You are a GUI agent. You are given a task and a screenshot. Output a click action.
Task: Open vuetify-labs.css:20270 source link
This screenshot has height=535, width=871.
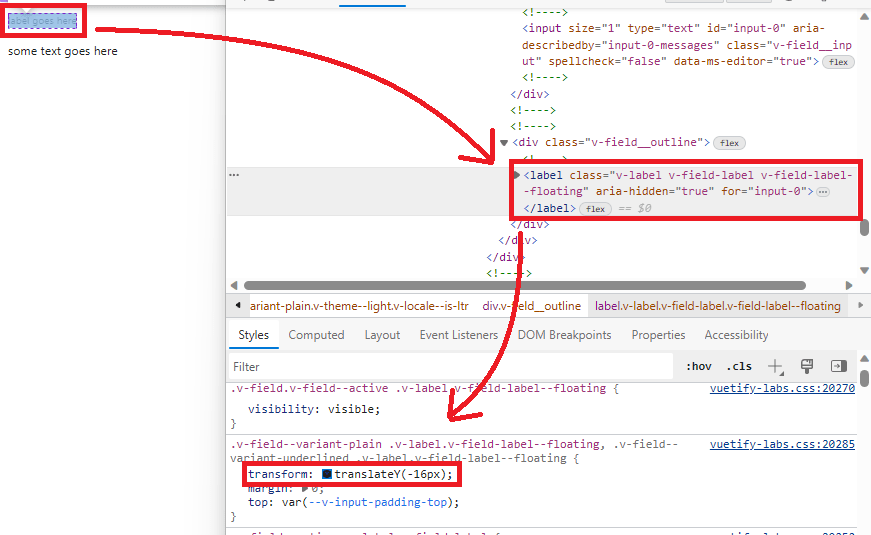(782, 388)
